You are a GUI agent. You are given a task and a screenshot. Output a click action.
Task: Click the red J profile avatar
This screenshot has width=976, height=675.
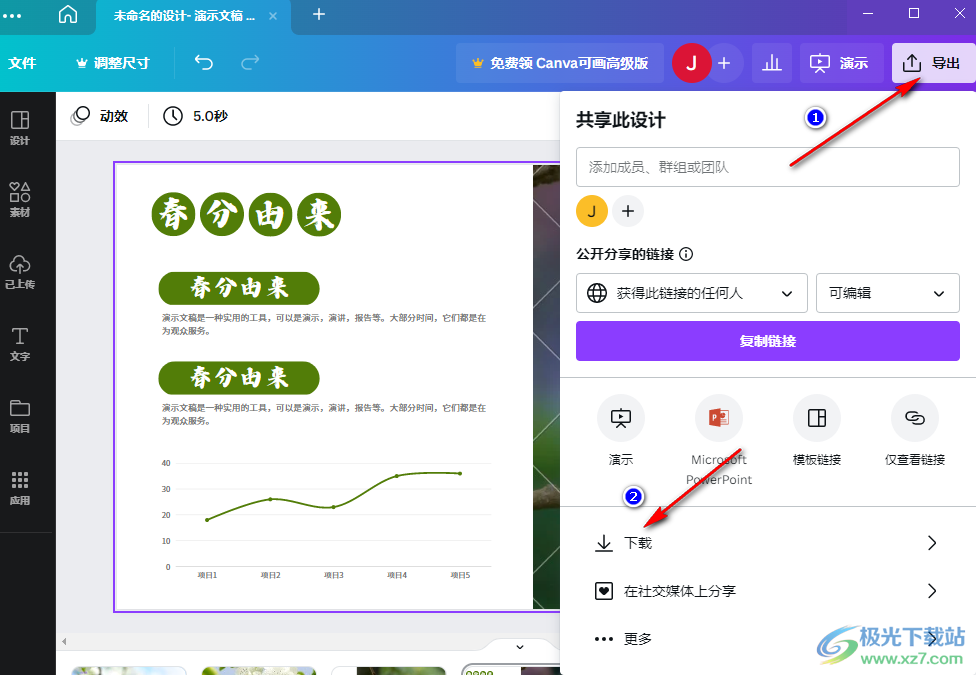691,63
